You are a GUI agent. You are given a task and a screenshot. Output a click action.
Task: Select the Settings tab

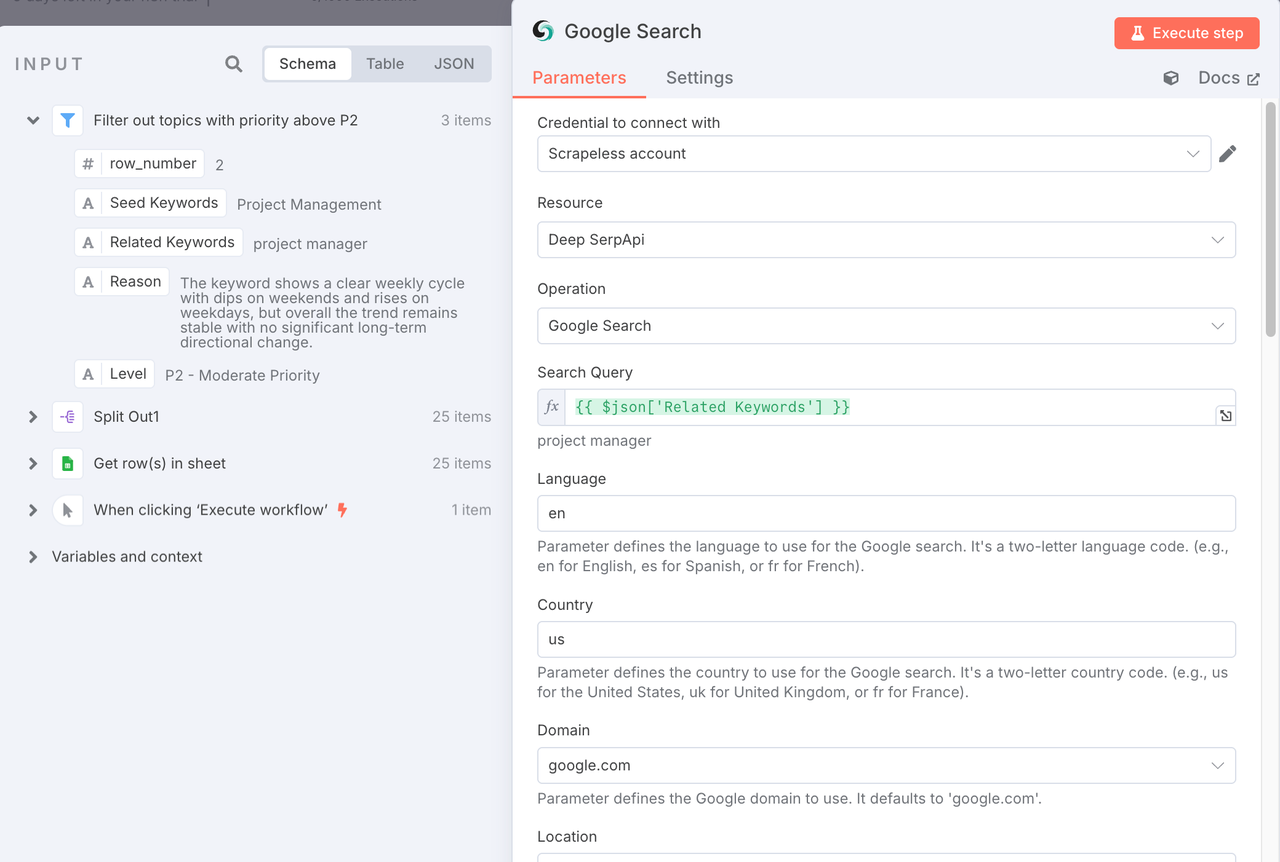699,78
